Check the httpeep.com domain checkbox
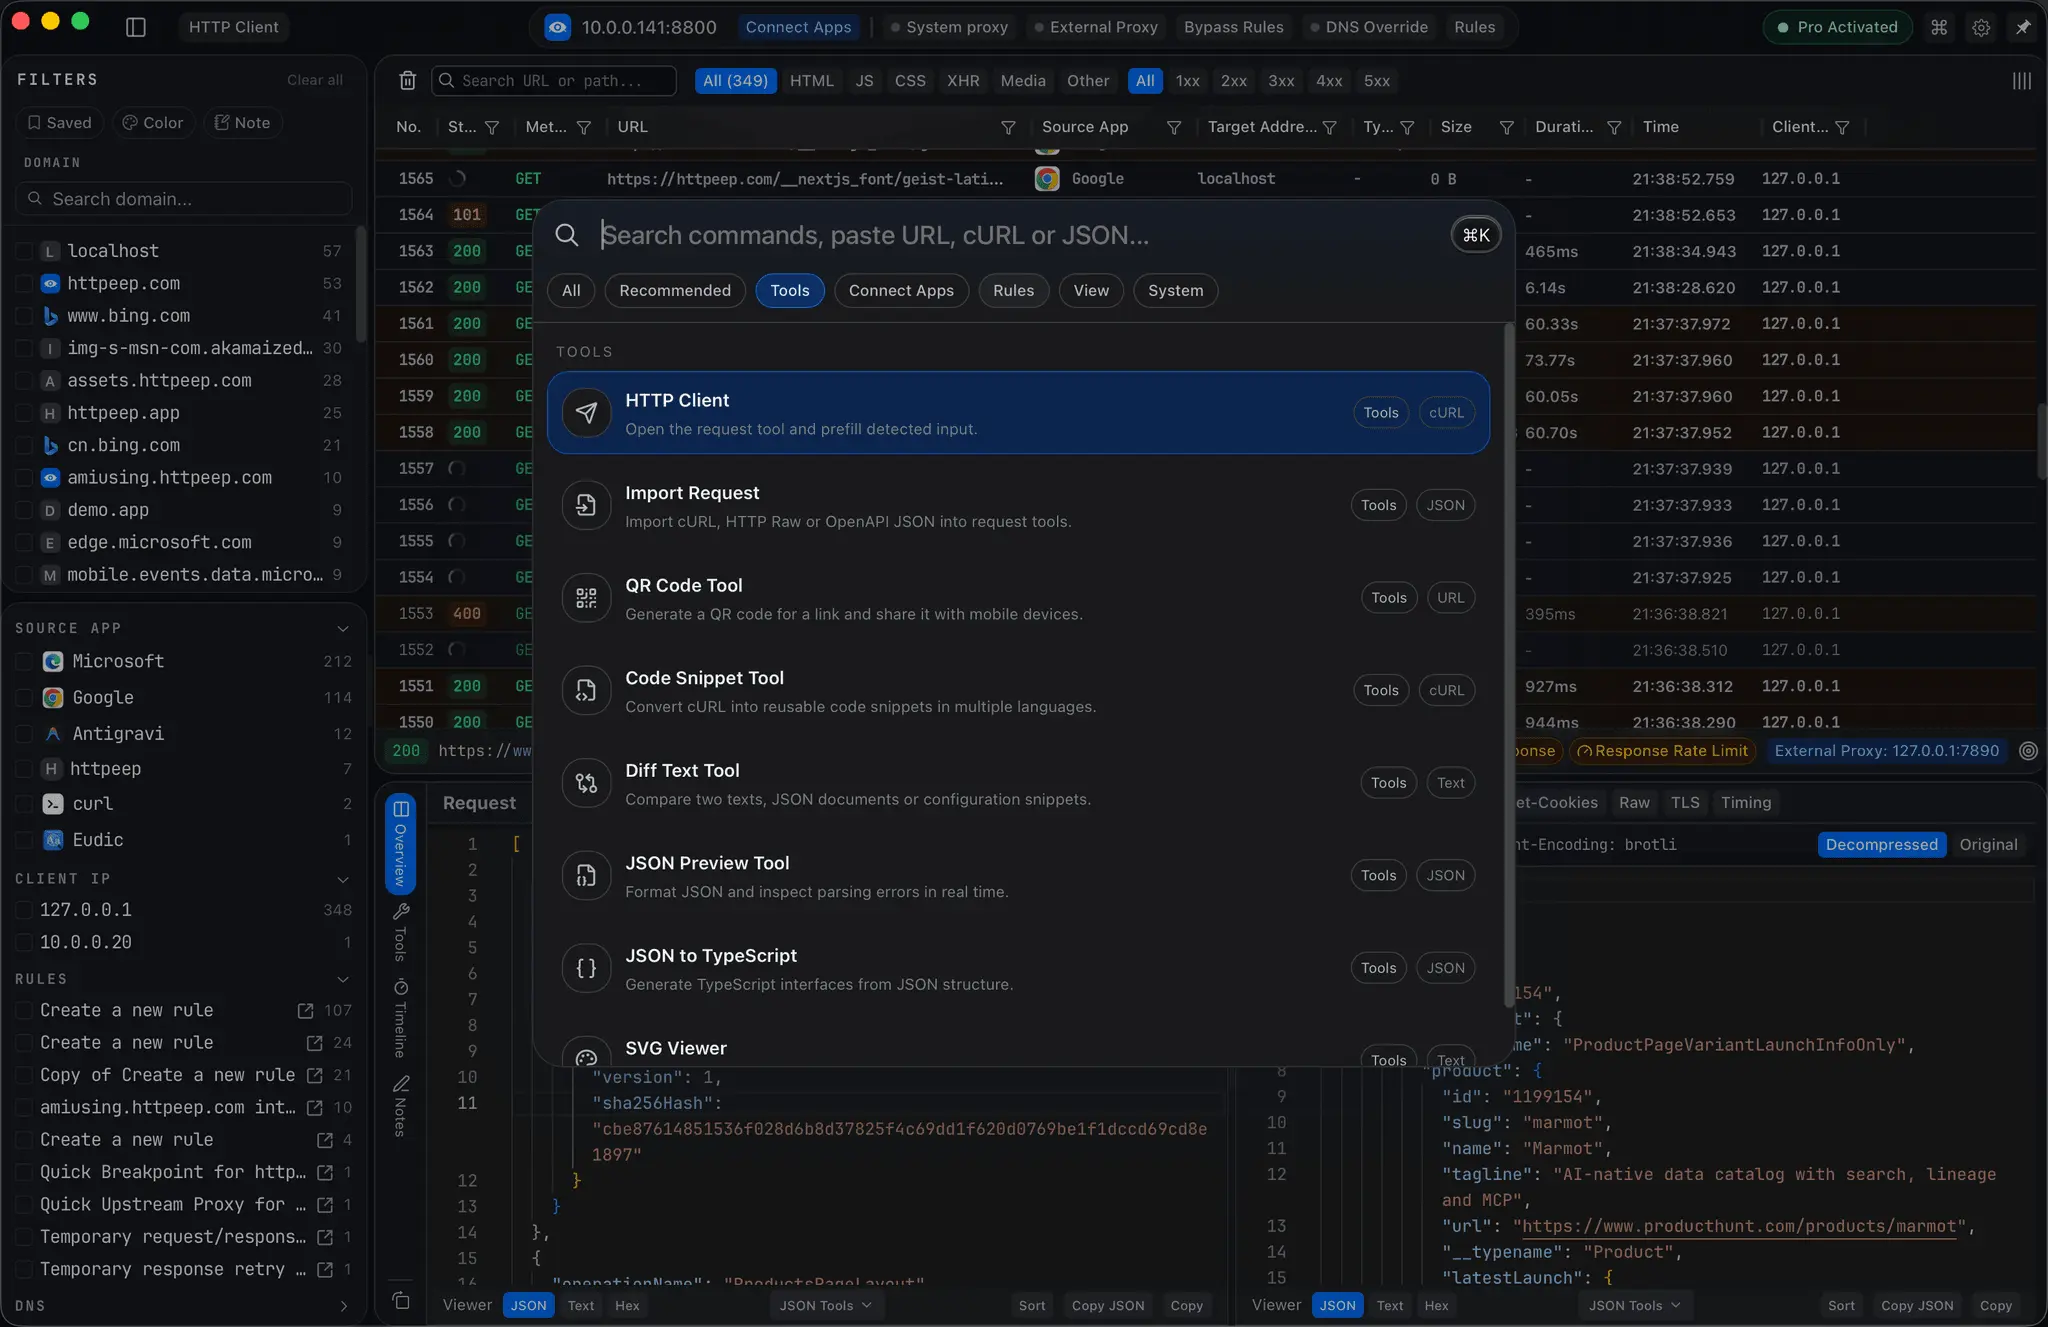 (25, 284)
